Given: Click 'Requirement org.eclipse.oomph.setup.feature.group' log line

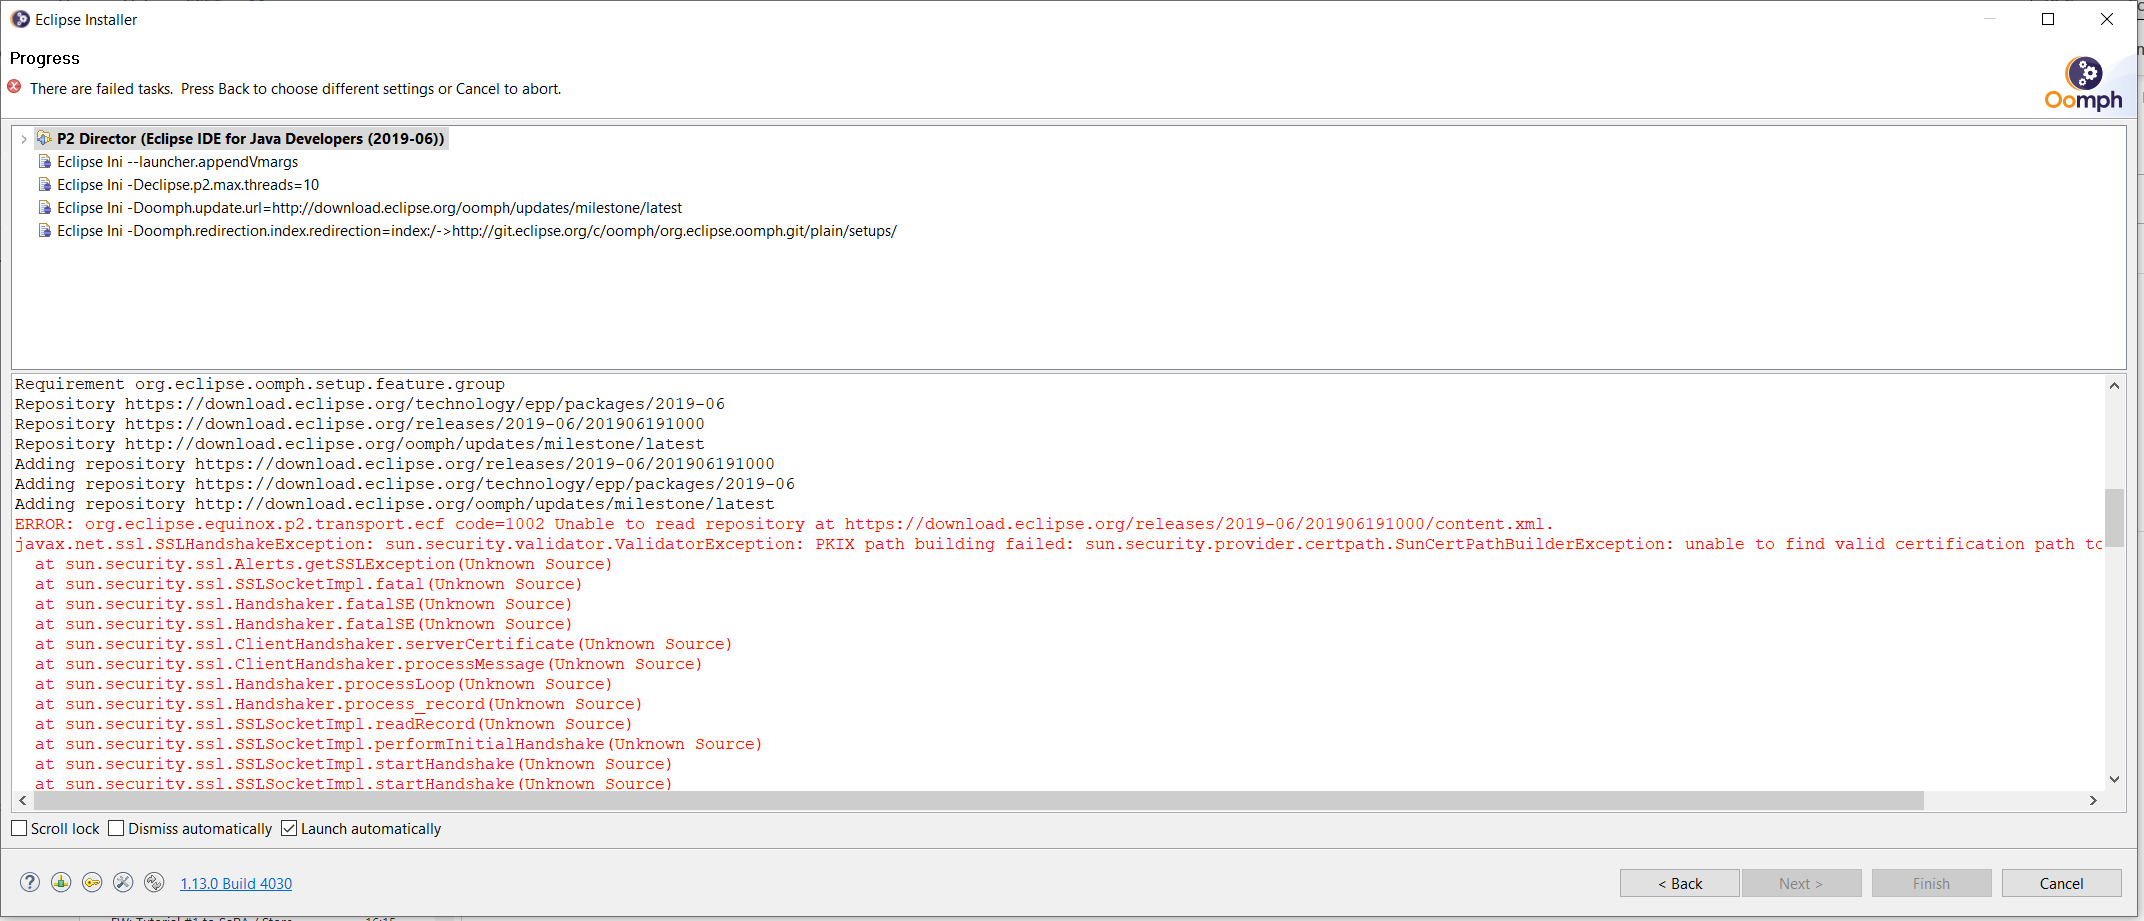Looking at the screenshot, I should point(260,384).
